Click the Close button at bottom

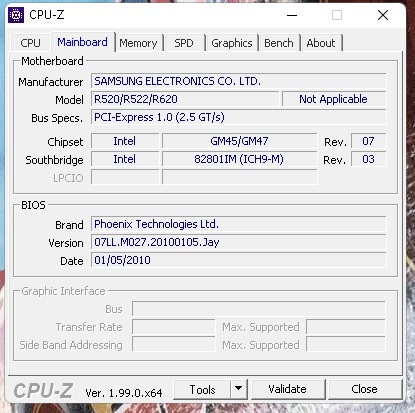tap(364, 389)
